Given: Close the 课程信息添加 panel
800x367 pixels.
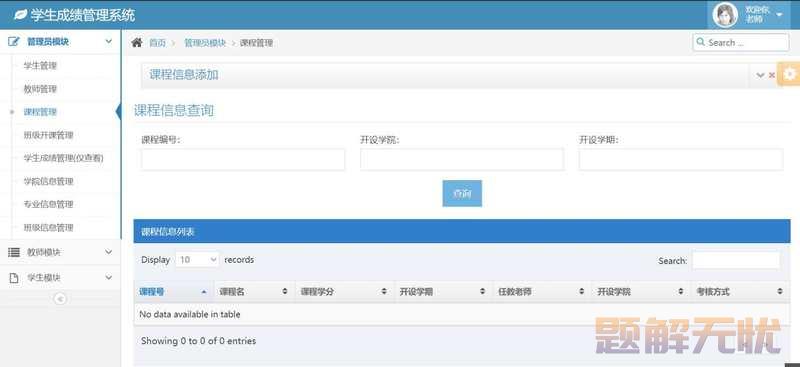Looking at the screenshot, I should tap(772, 75).
